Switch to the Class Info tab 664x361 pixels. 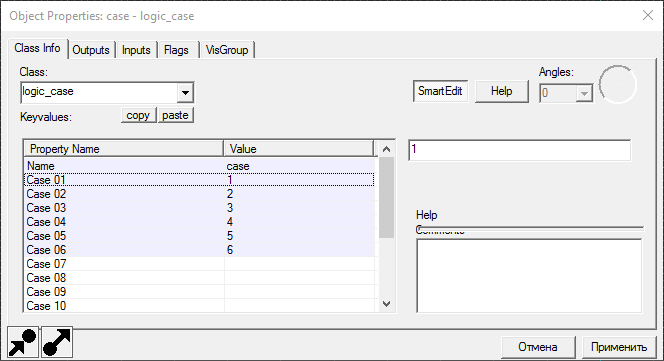click(37, 48)
